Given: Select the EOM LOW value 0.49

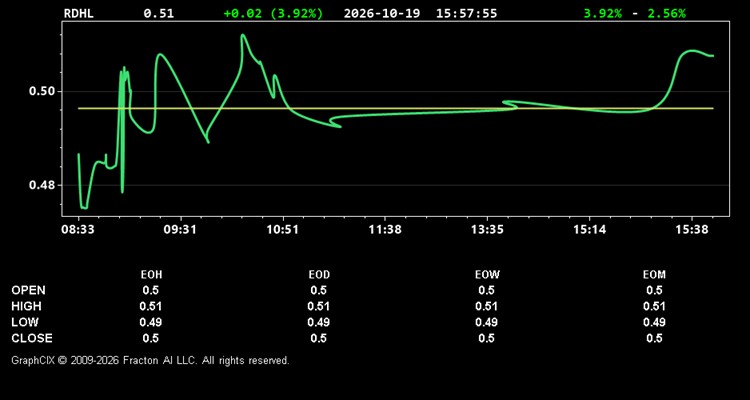Looking at the screenshot, I should click(654, 322).
